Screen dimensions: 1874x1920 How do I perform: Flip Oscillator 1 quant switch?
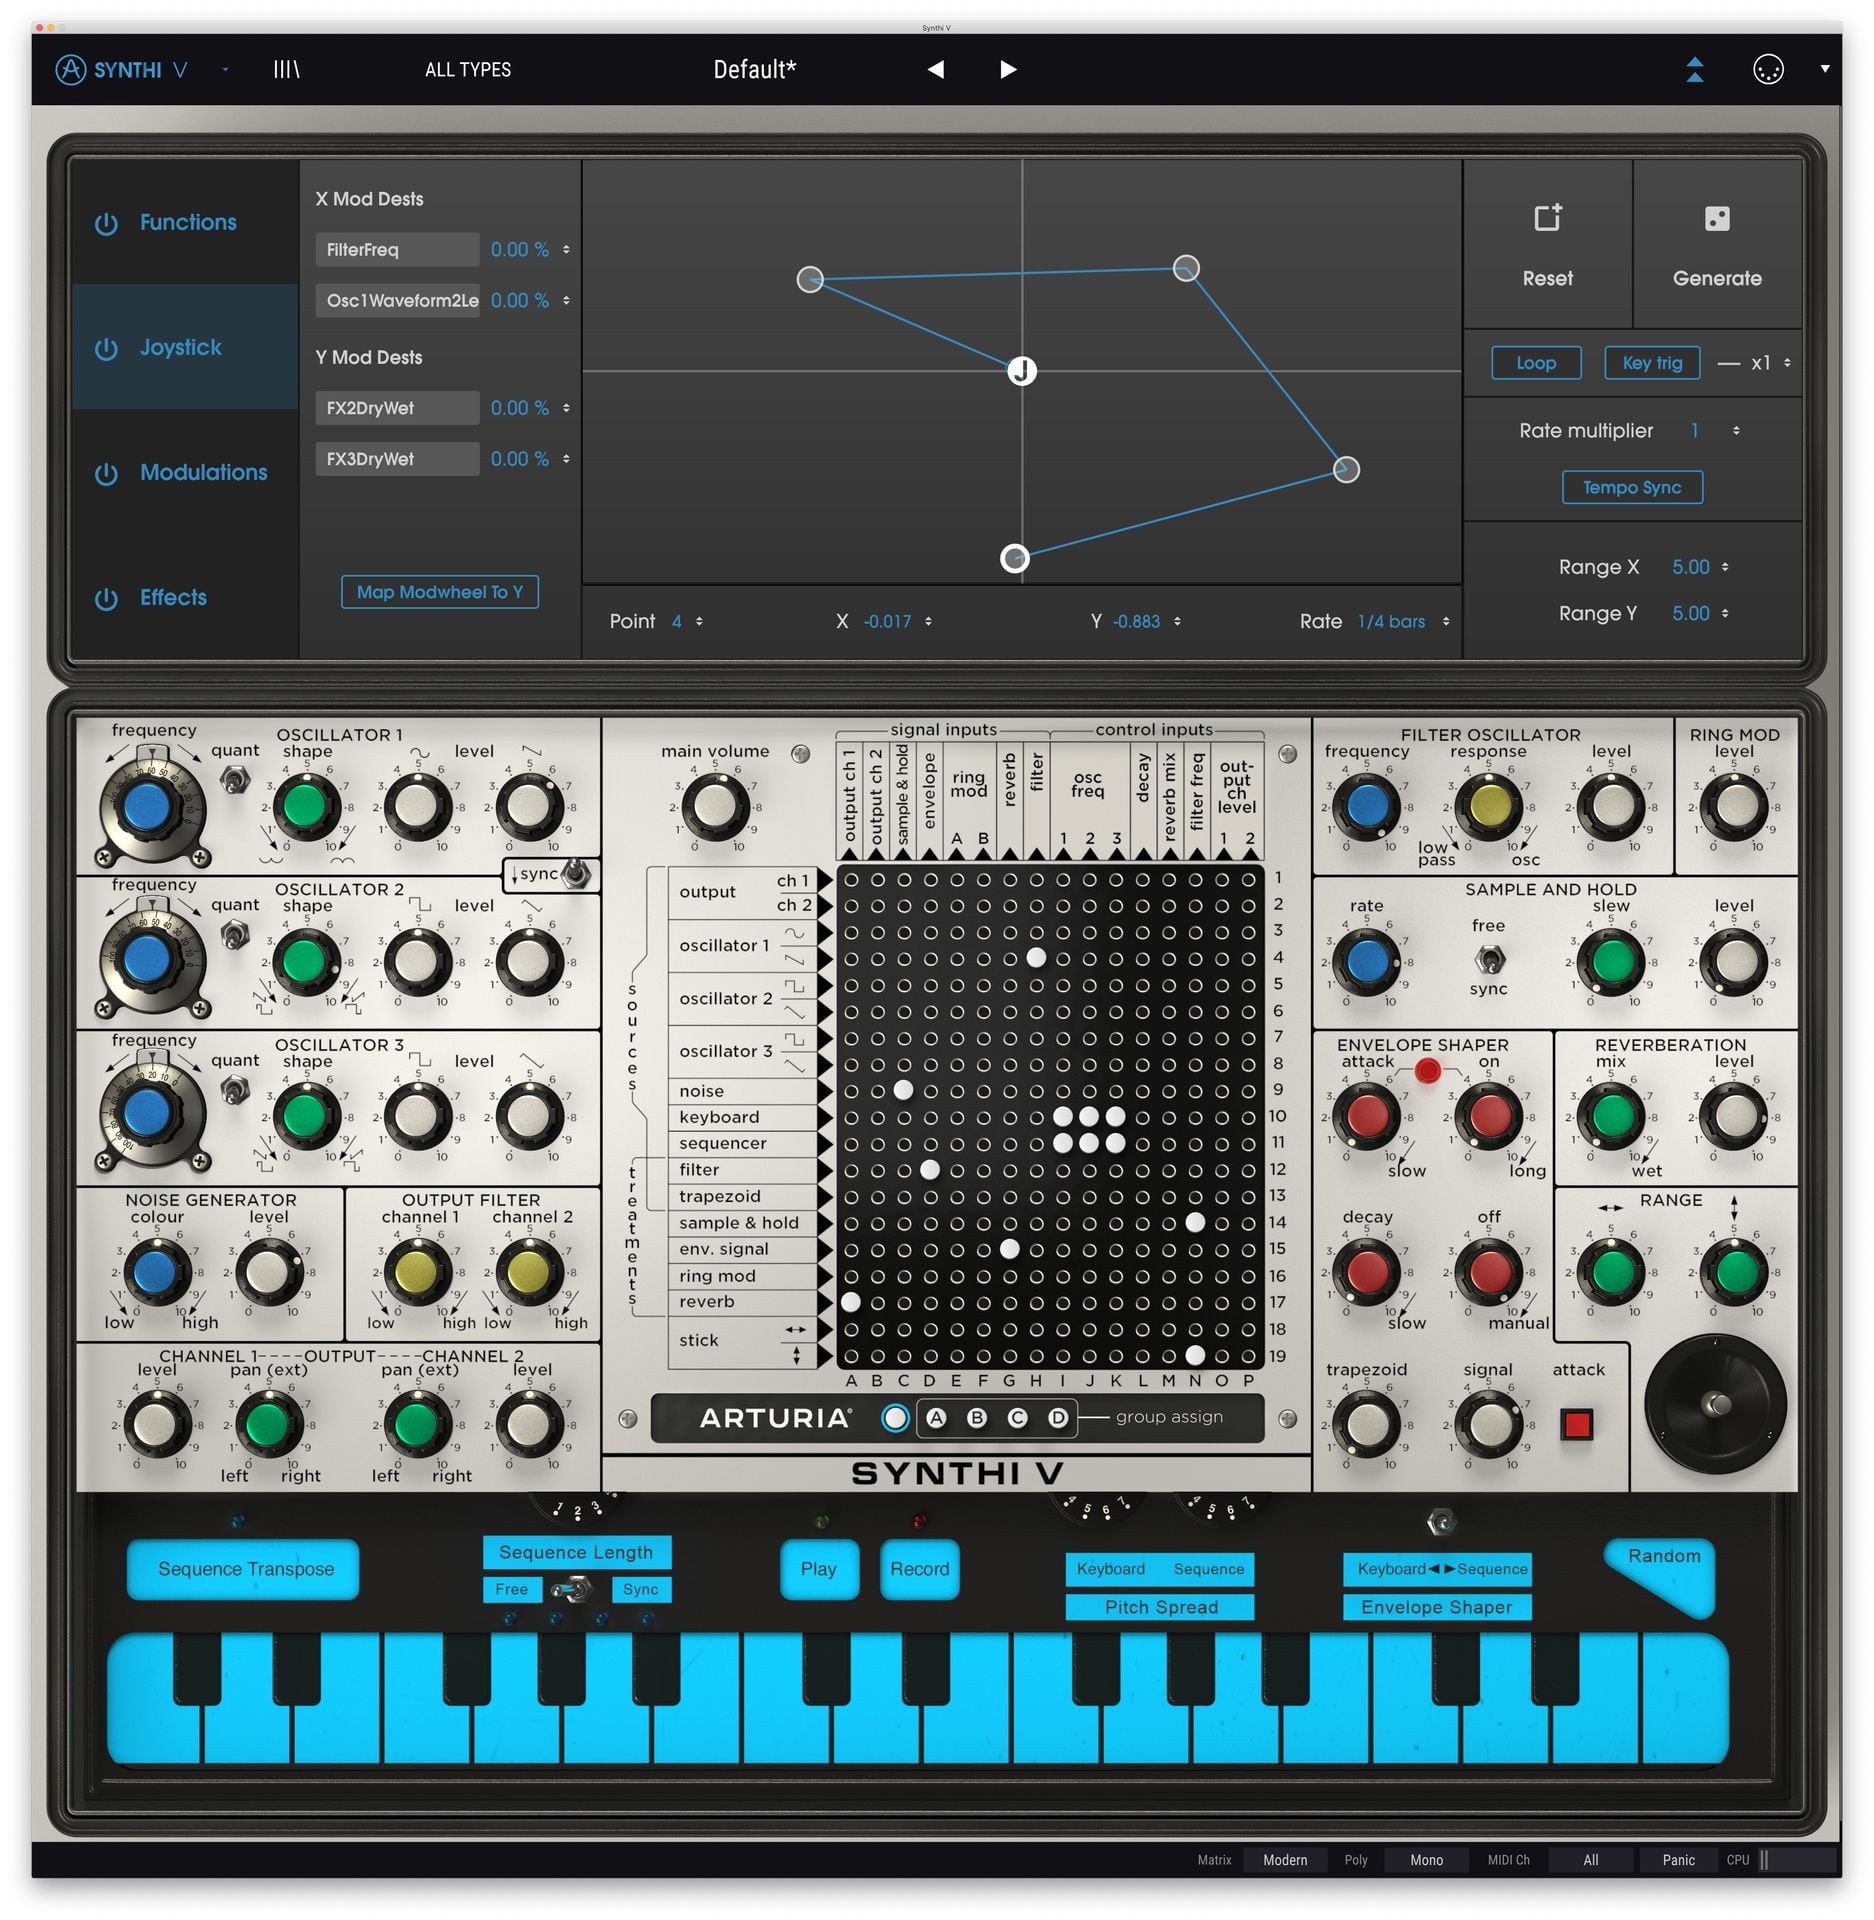[x=235, y=779]
